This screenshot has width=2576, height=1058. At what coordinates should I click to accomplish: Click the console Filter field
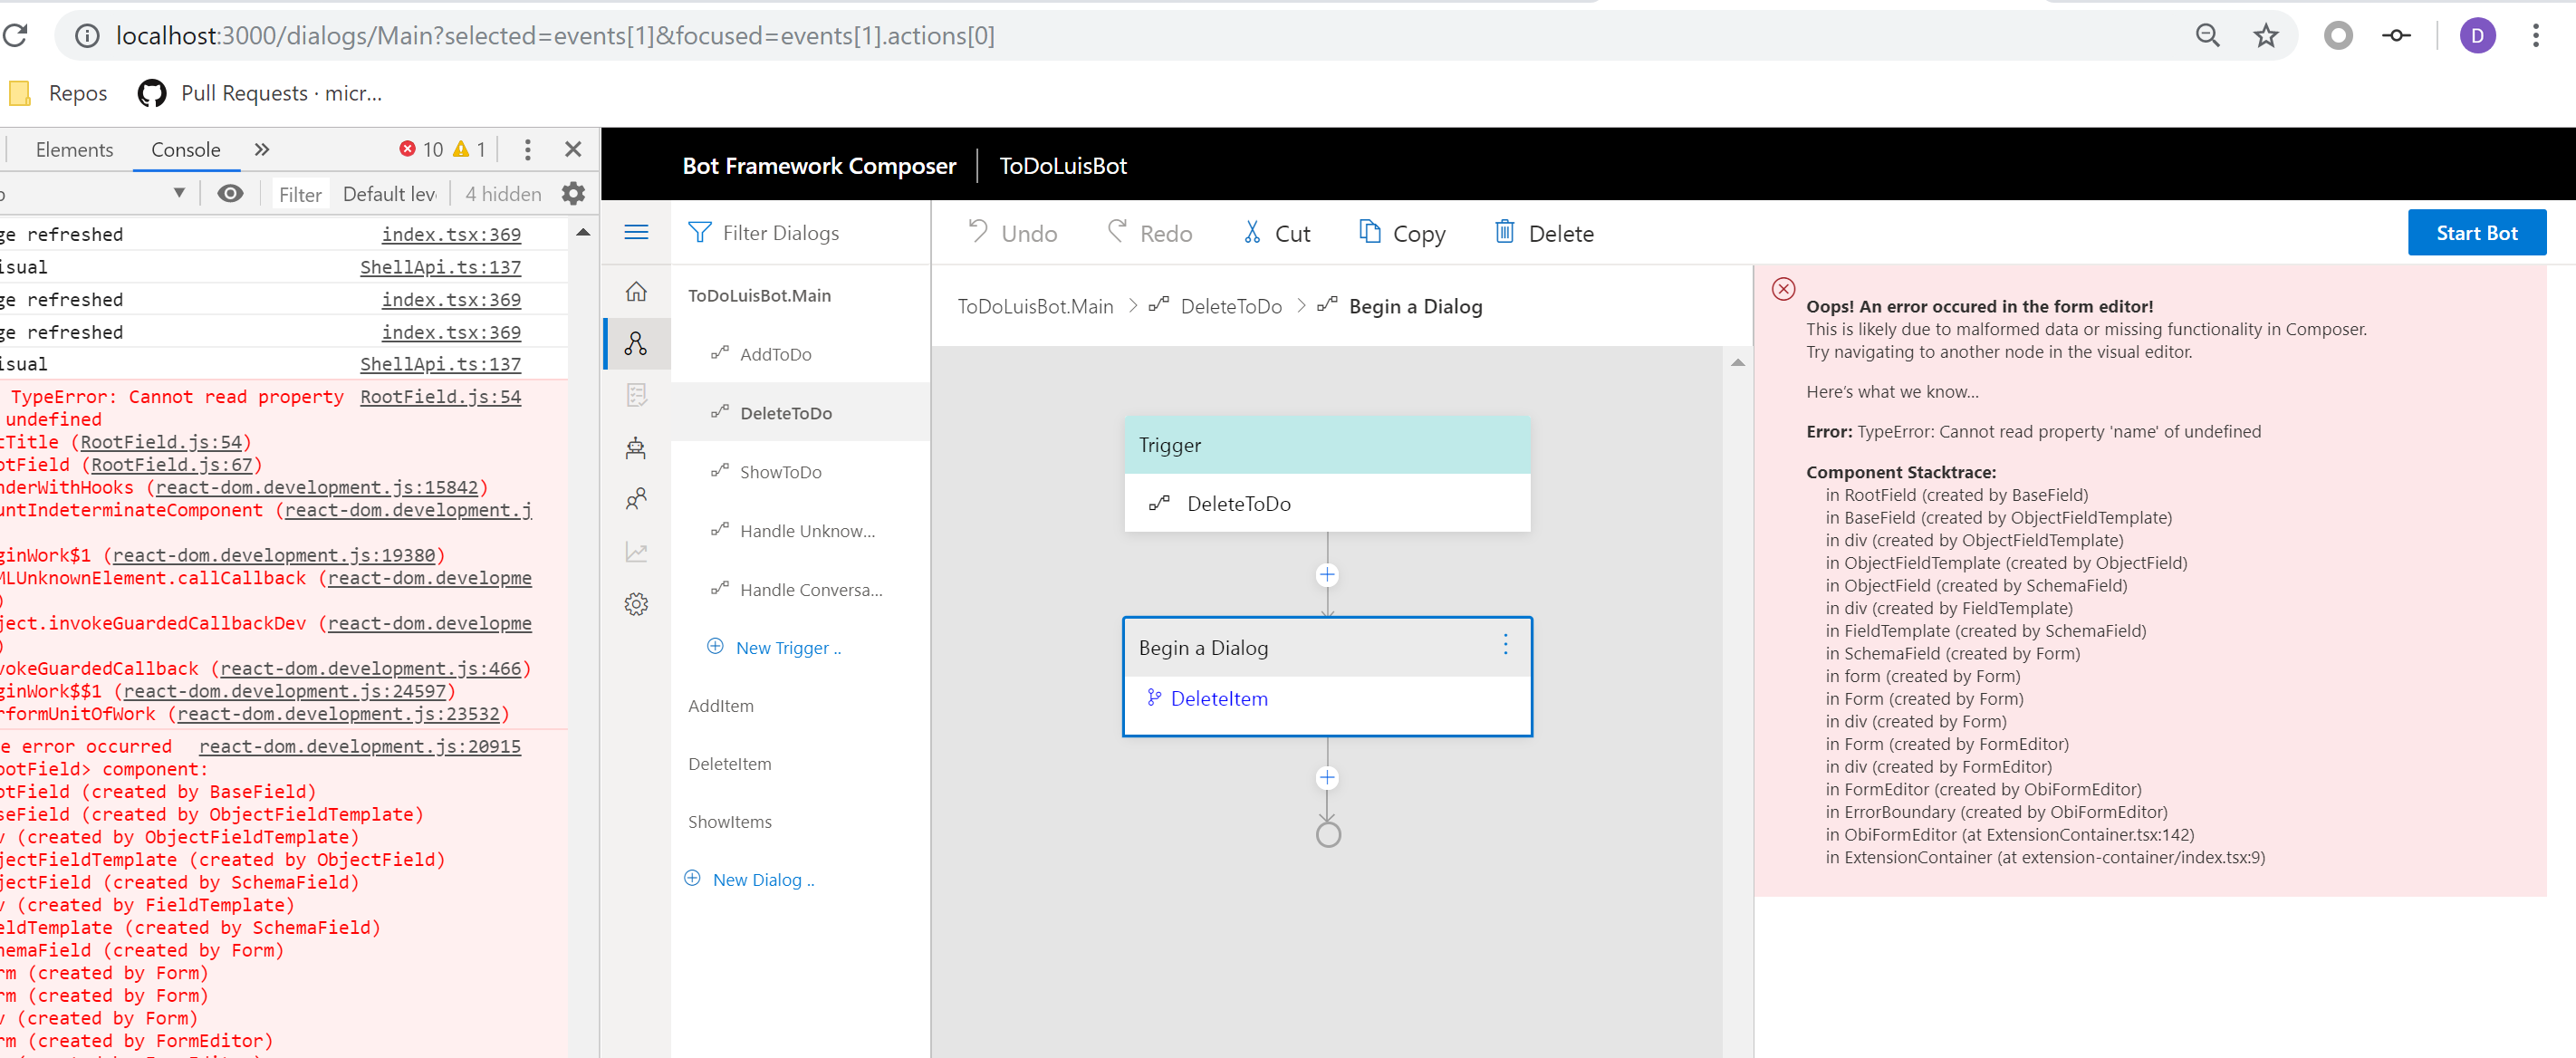click(300, 194)
